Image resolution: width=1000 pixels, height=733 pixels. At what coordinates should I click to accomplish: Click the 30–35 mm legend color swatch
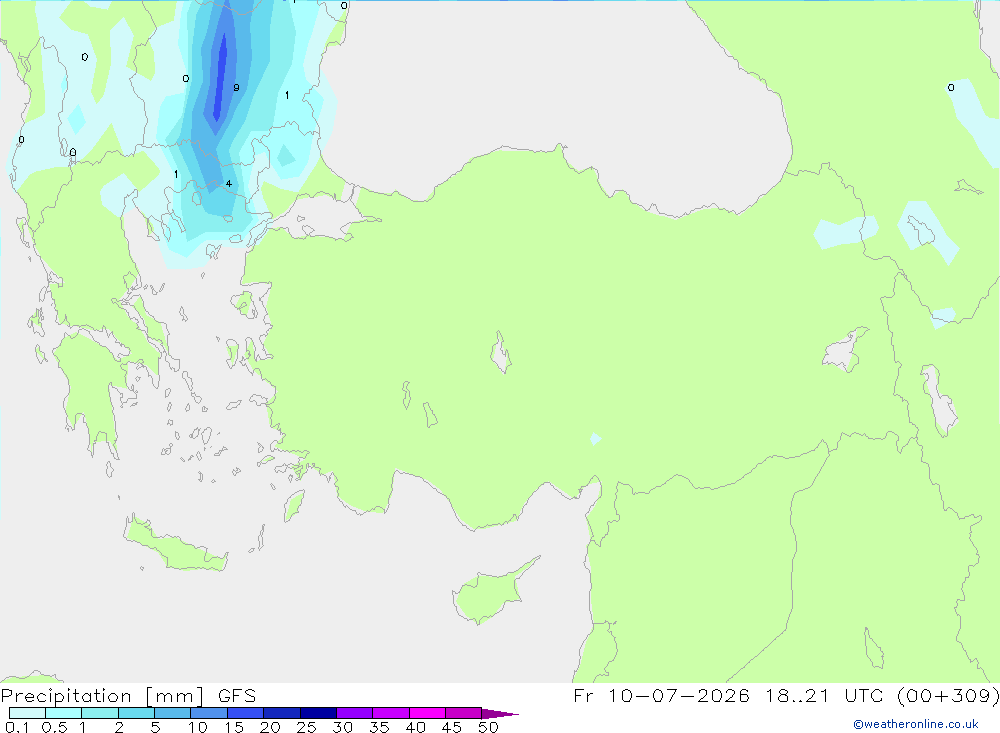point(355,713)
